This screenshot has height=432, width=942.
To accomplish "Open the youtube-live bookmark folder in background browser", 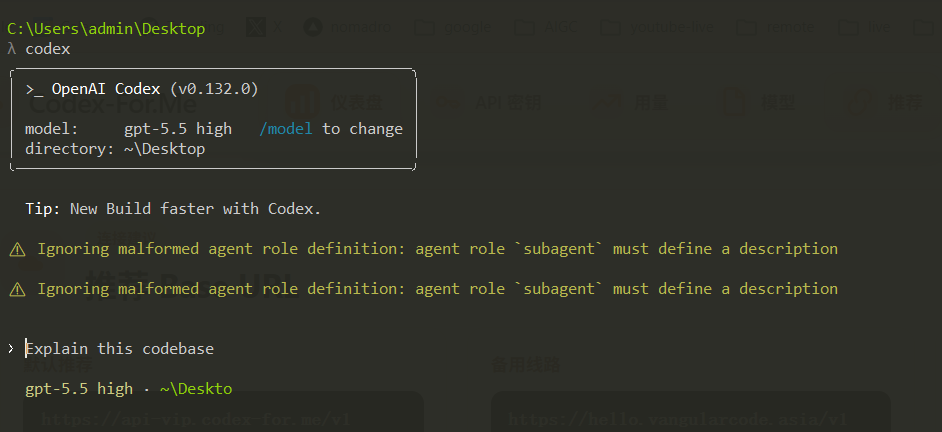I will (657, 27).
